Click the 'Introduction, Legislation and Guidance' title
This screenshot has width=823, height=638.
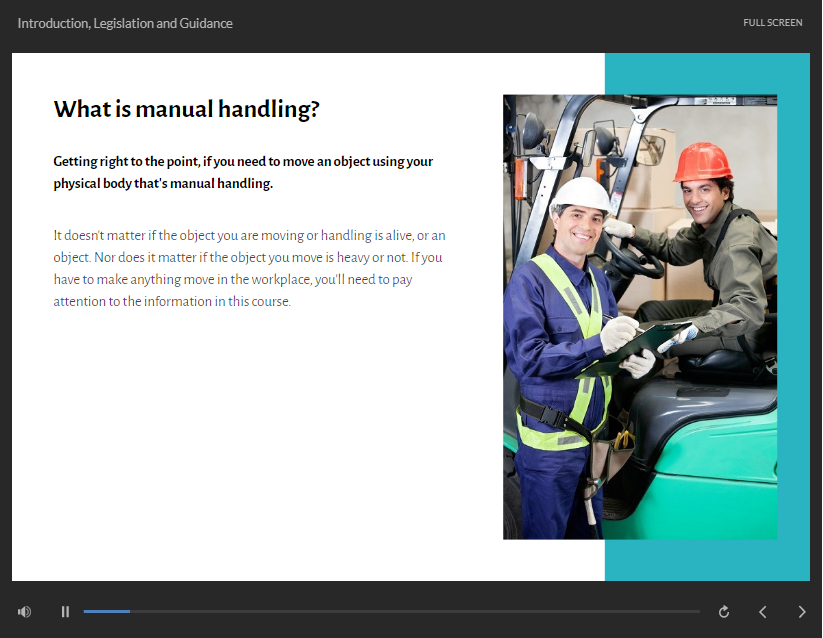[125, 23]
